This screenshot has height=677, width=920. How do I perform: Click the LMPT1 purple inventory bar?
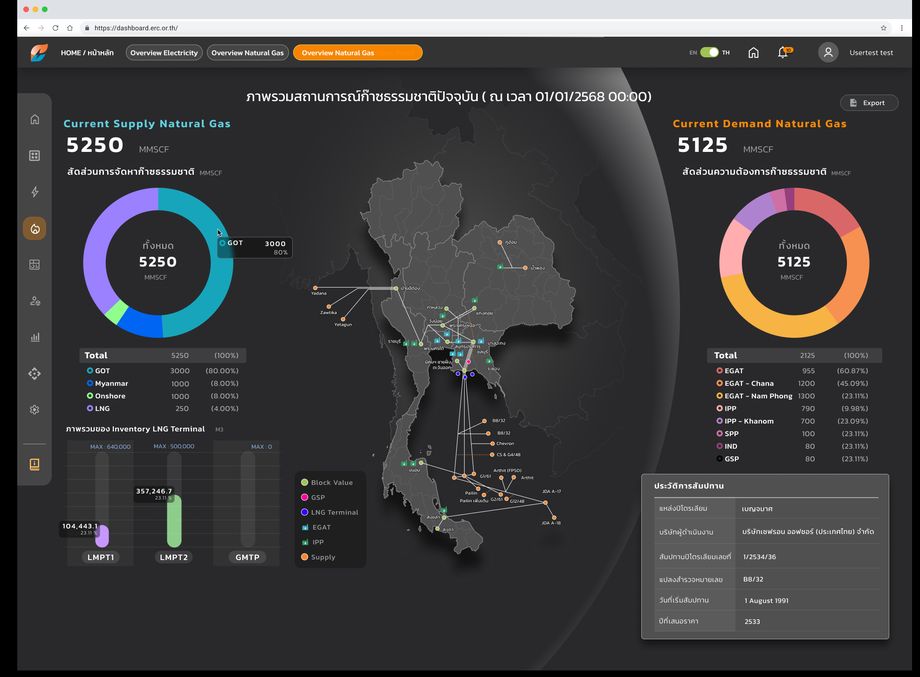102,536
